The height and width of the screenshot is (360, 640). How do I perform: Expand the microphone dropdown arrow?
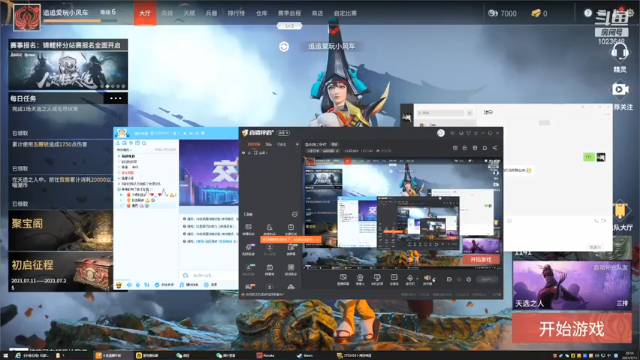tap(417, 278)
